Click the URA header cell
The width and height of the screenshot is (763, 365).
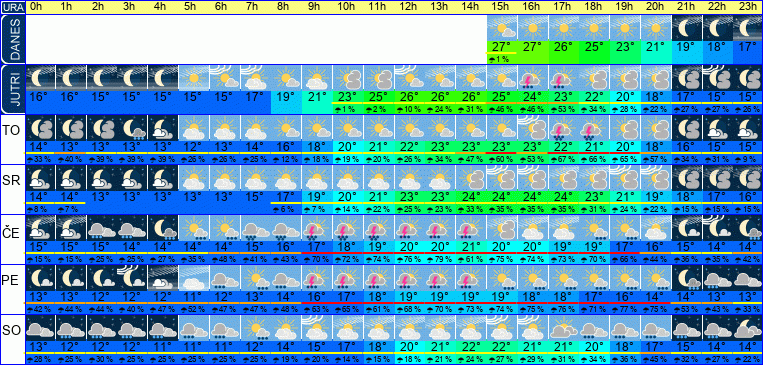[12, 7]
